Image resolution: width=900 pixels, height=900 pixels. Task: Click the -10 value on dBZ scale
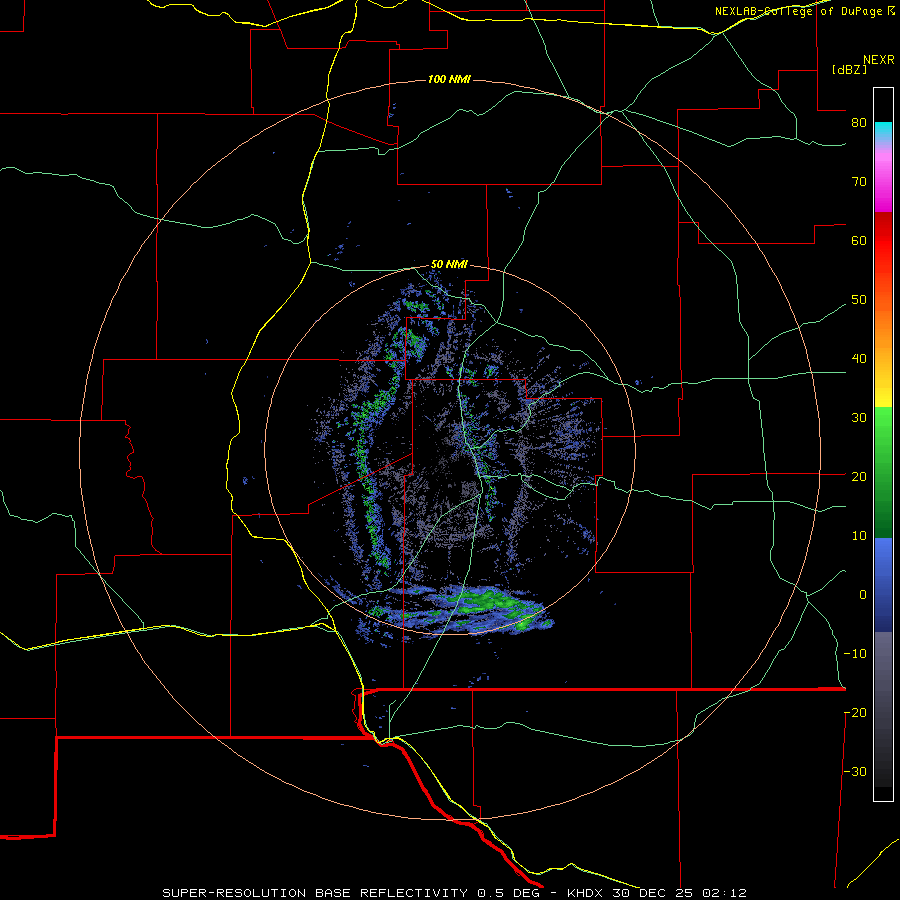(x=855, y=654)
